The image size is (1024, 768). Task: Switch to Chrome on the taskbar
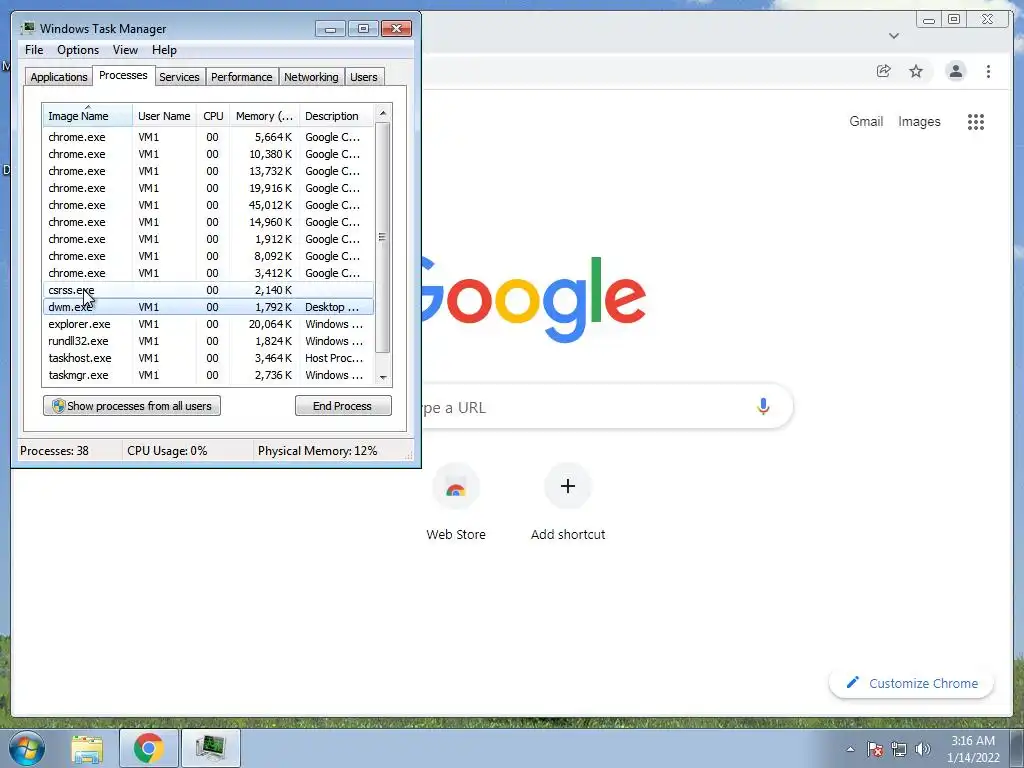pyautogui.click(x=149, y=748)
